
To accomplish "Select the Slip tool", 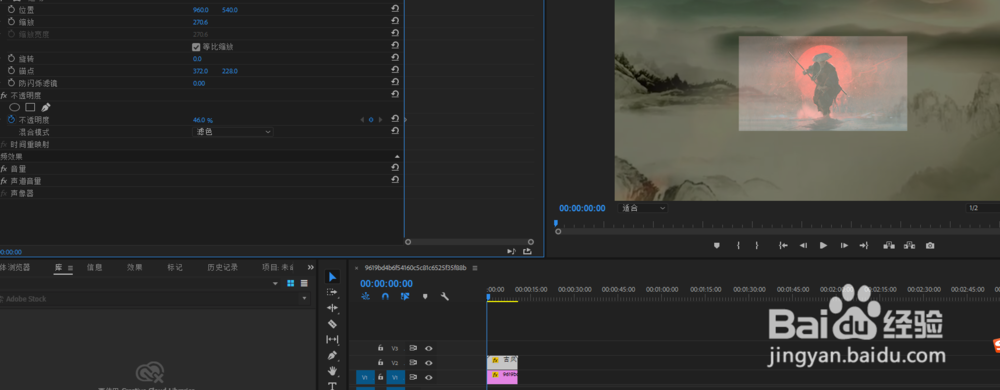I will tap(332, 340).
